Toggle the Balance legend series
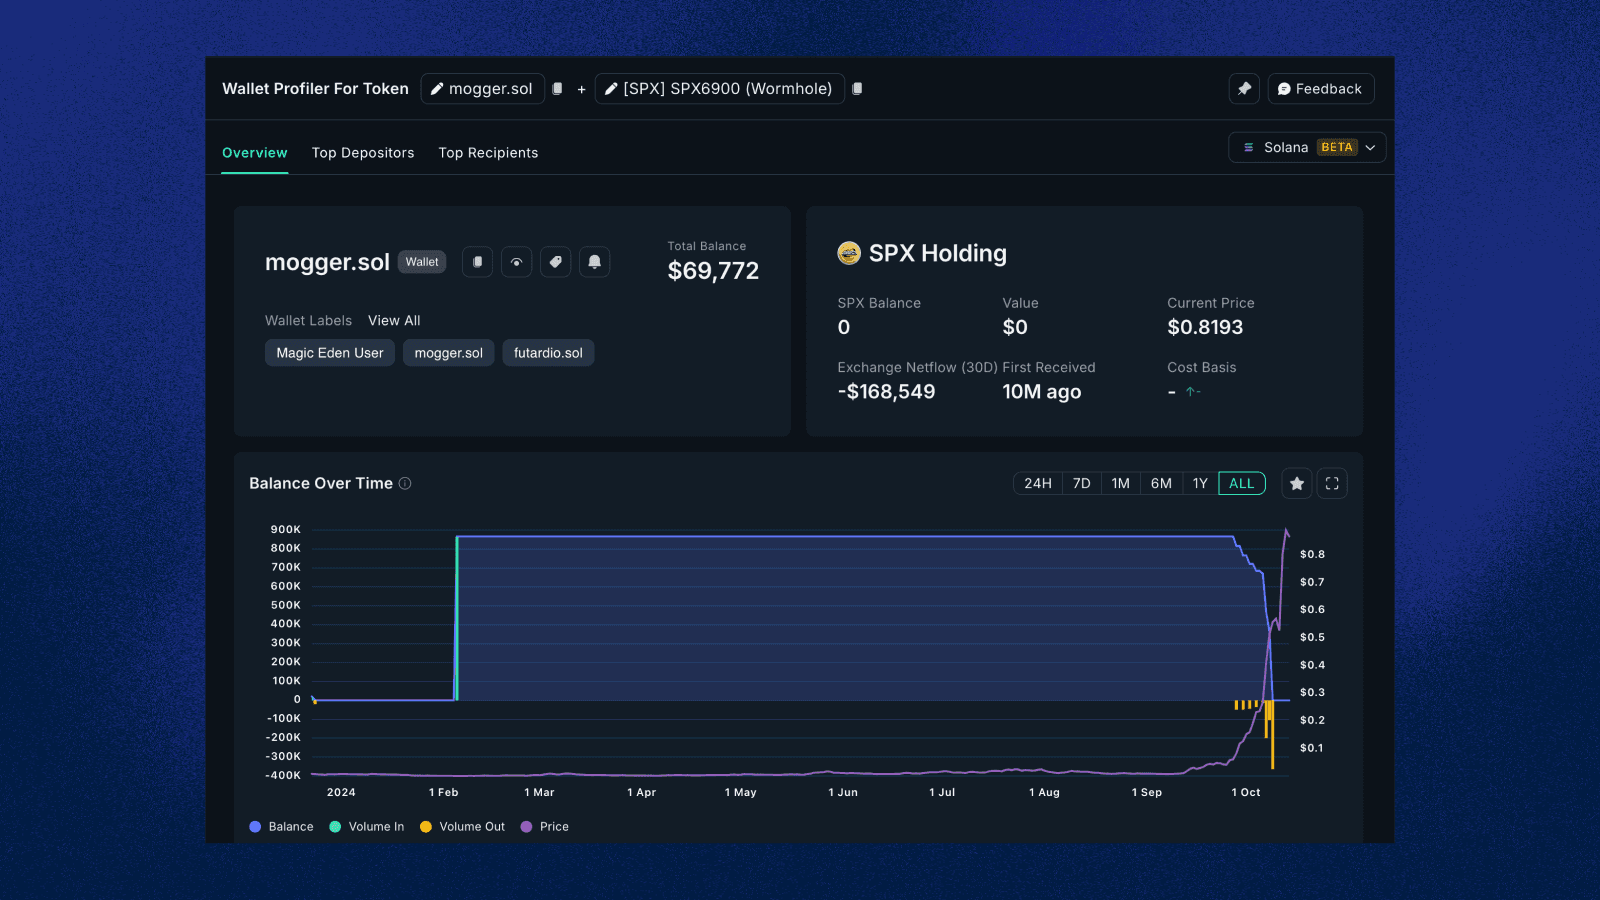 click(x=281, y=827)
